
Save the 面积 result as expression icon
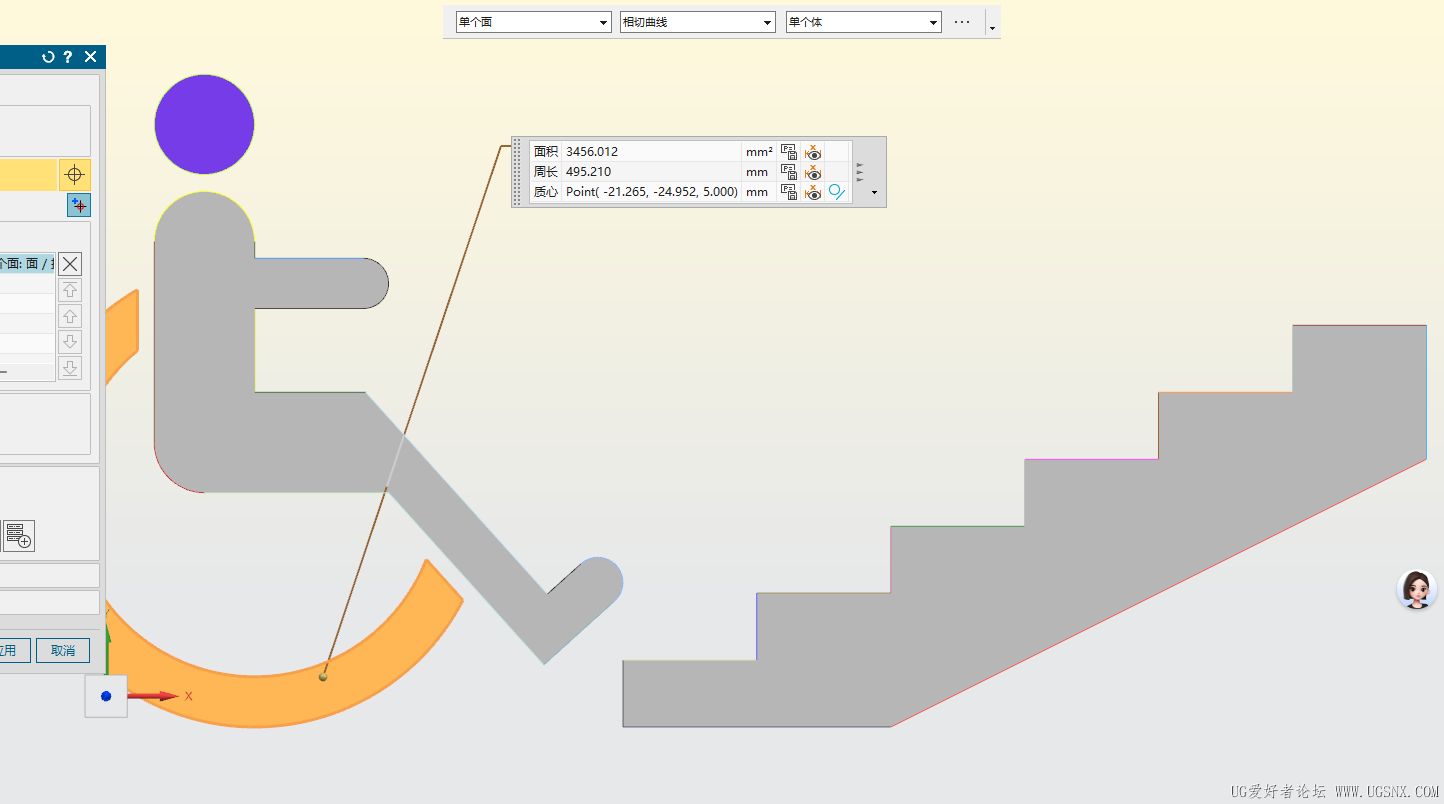789,152
